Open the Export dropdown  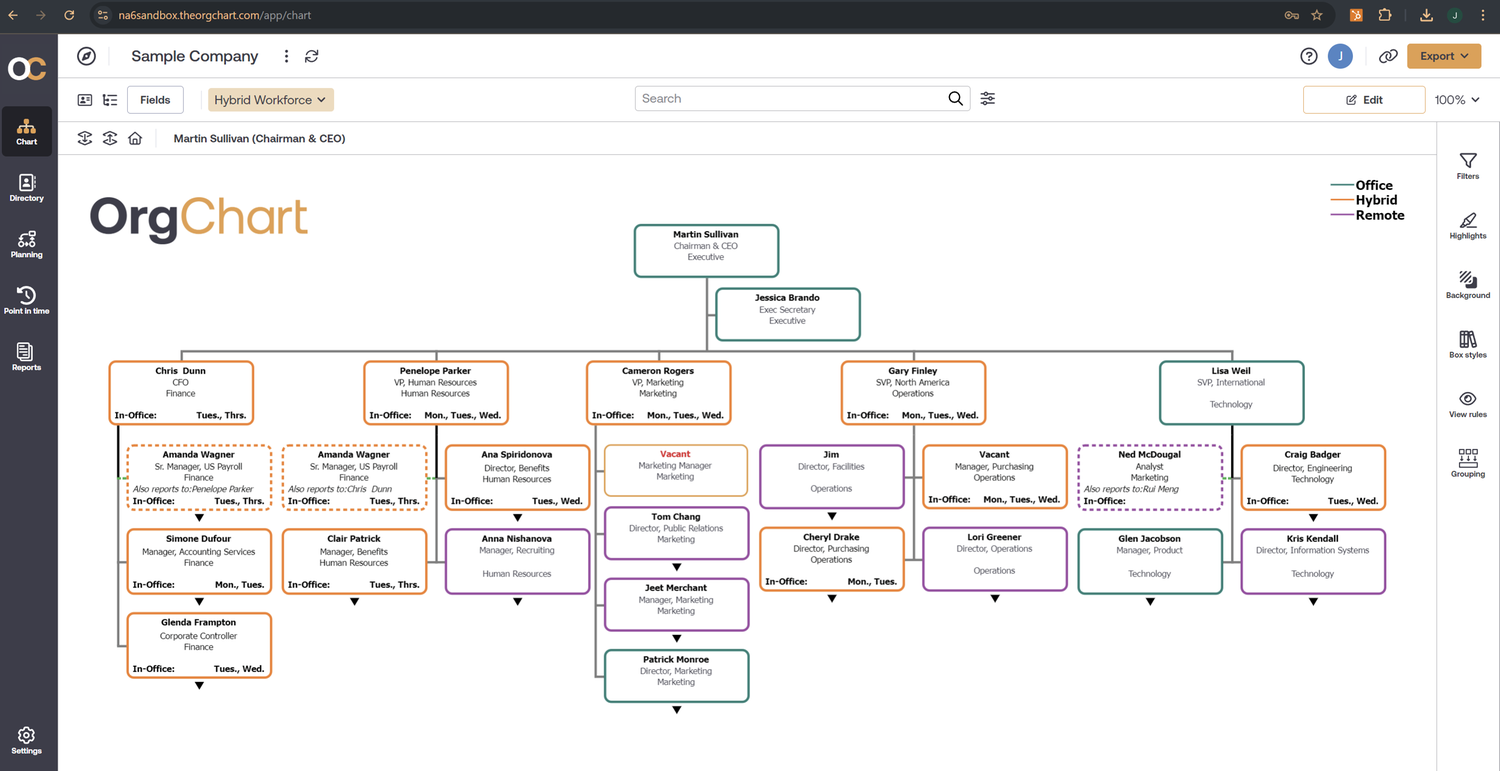[1443, 57]
